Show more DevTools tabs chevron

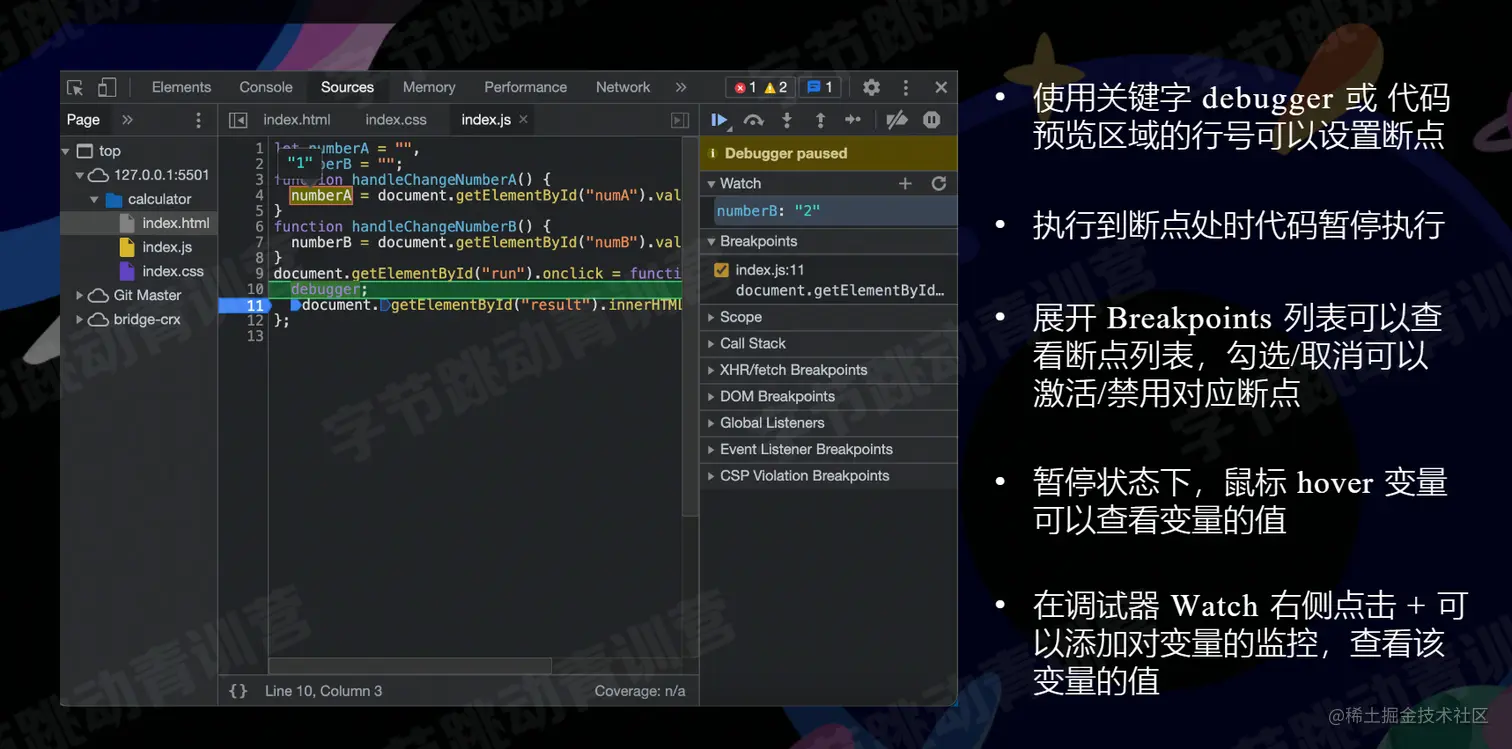[681, 88]
